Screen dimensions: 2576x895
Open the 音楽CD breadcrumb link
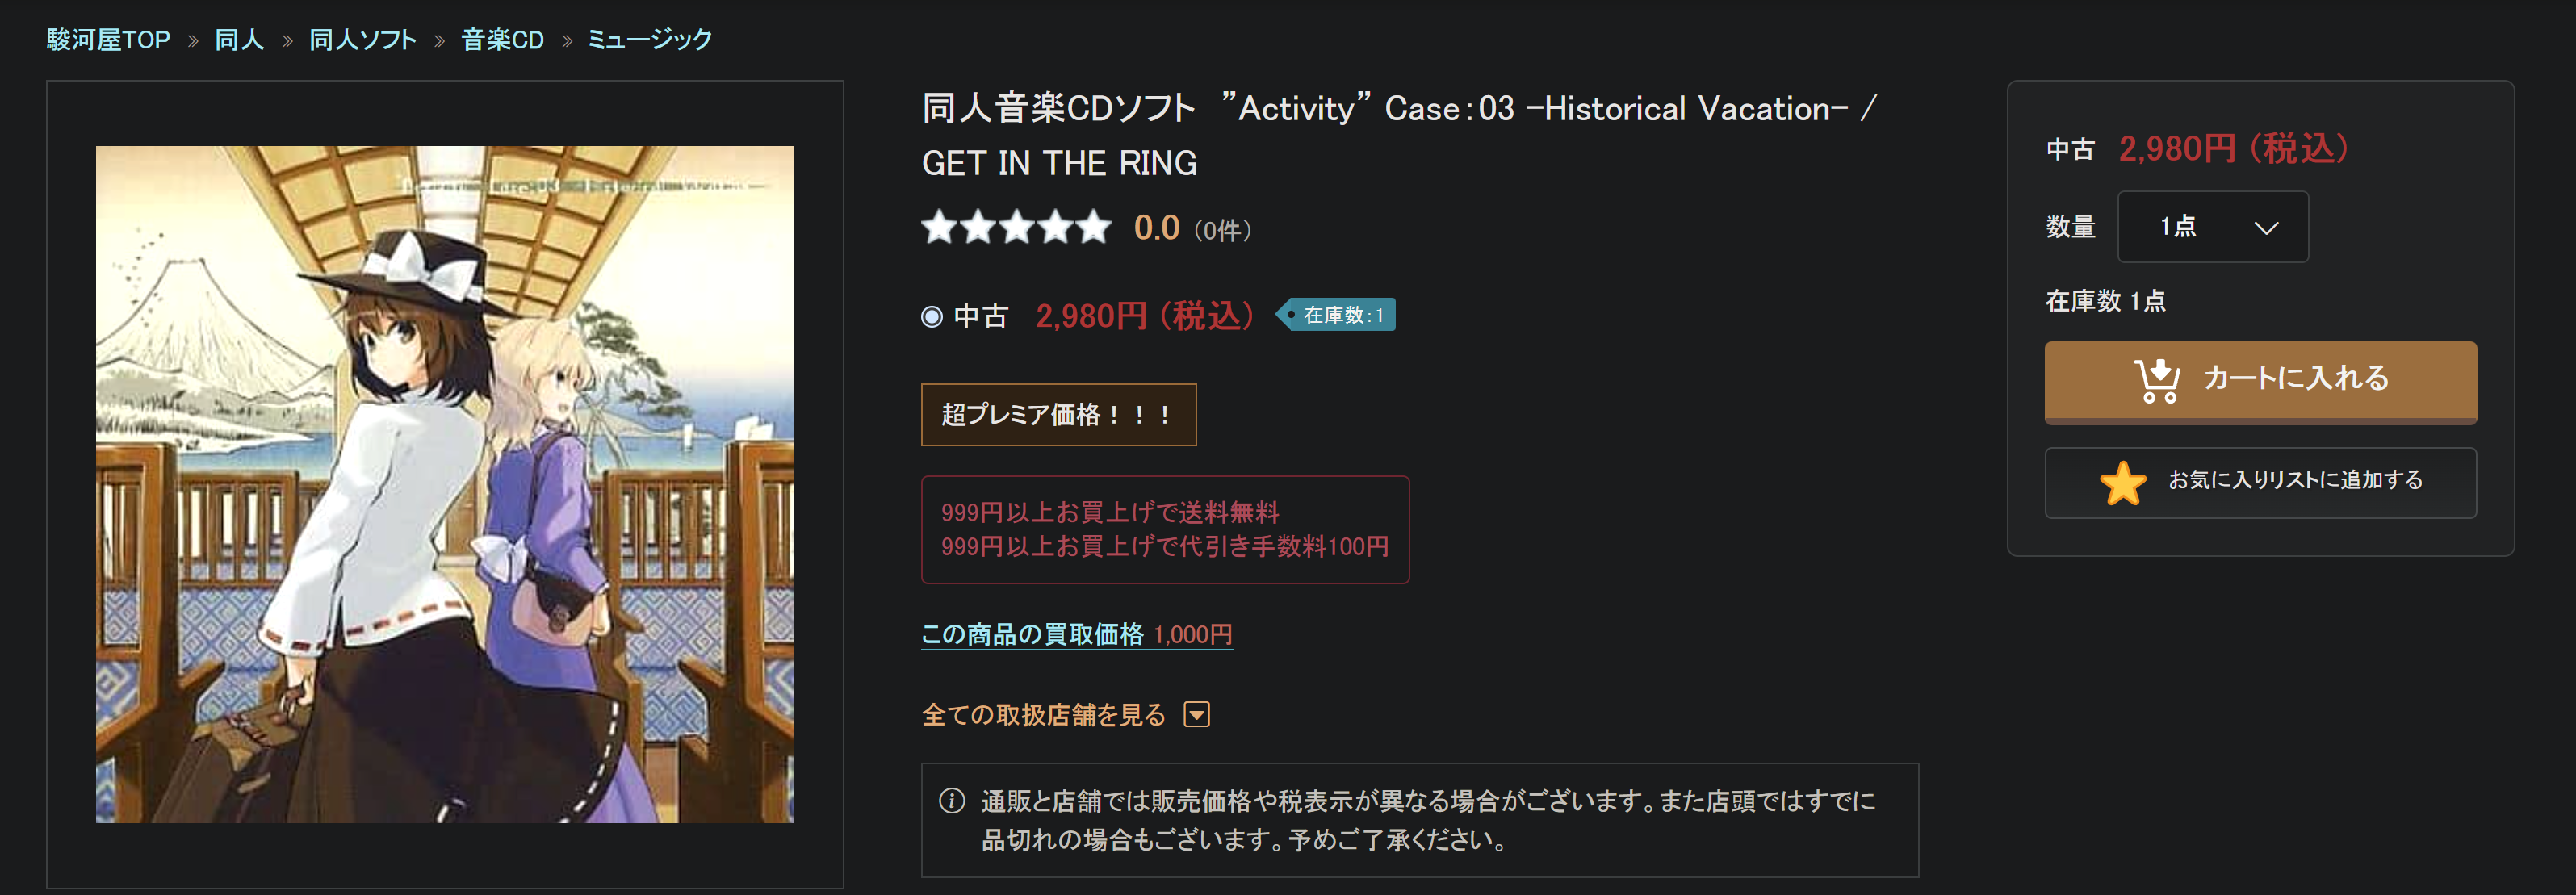coord(502,40)
